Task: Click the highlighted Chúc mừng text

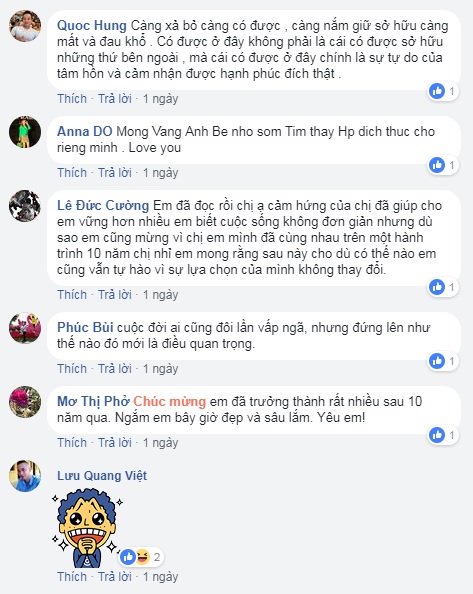Action: point(170,402)
